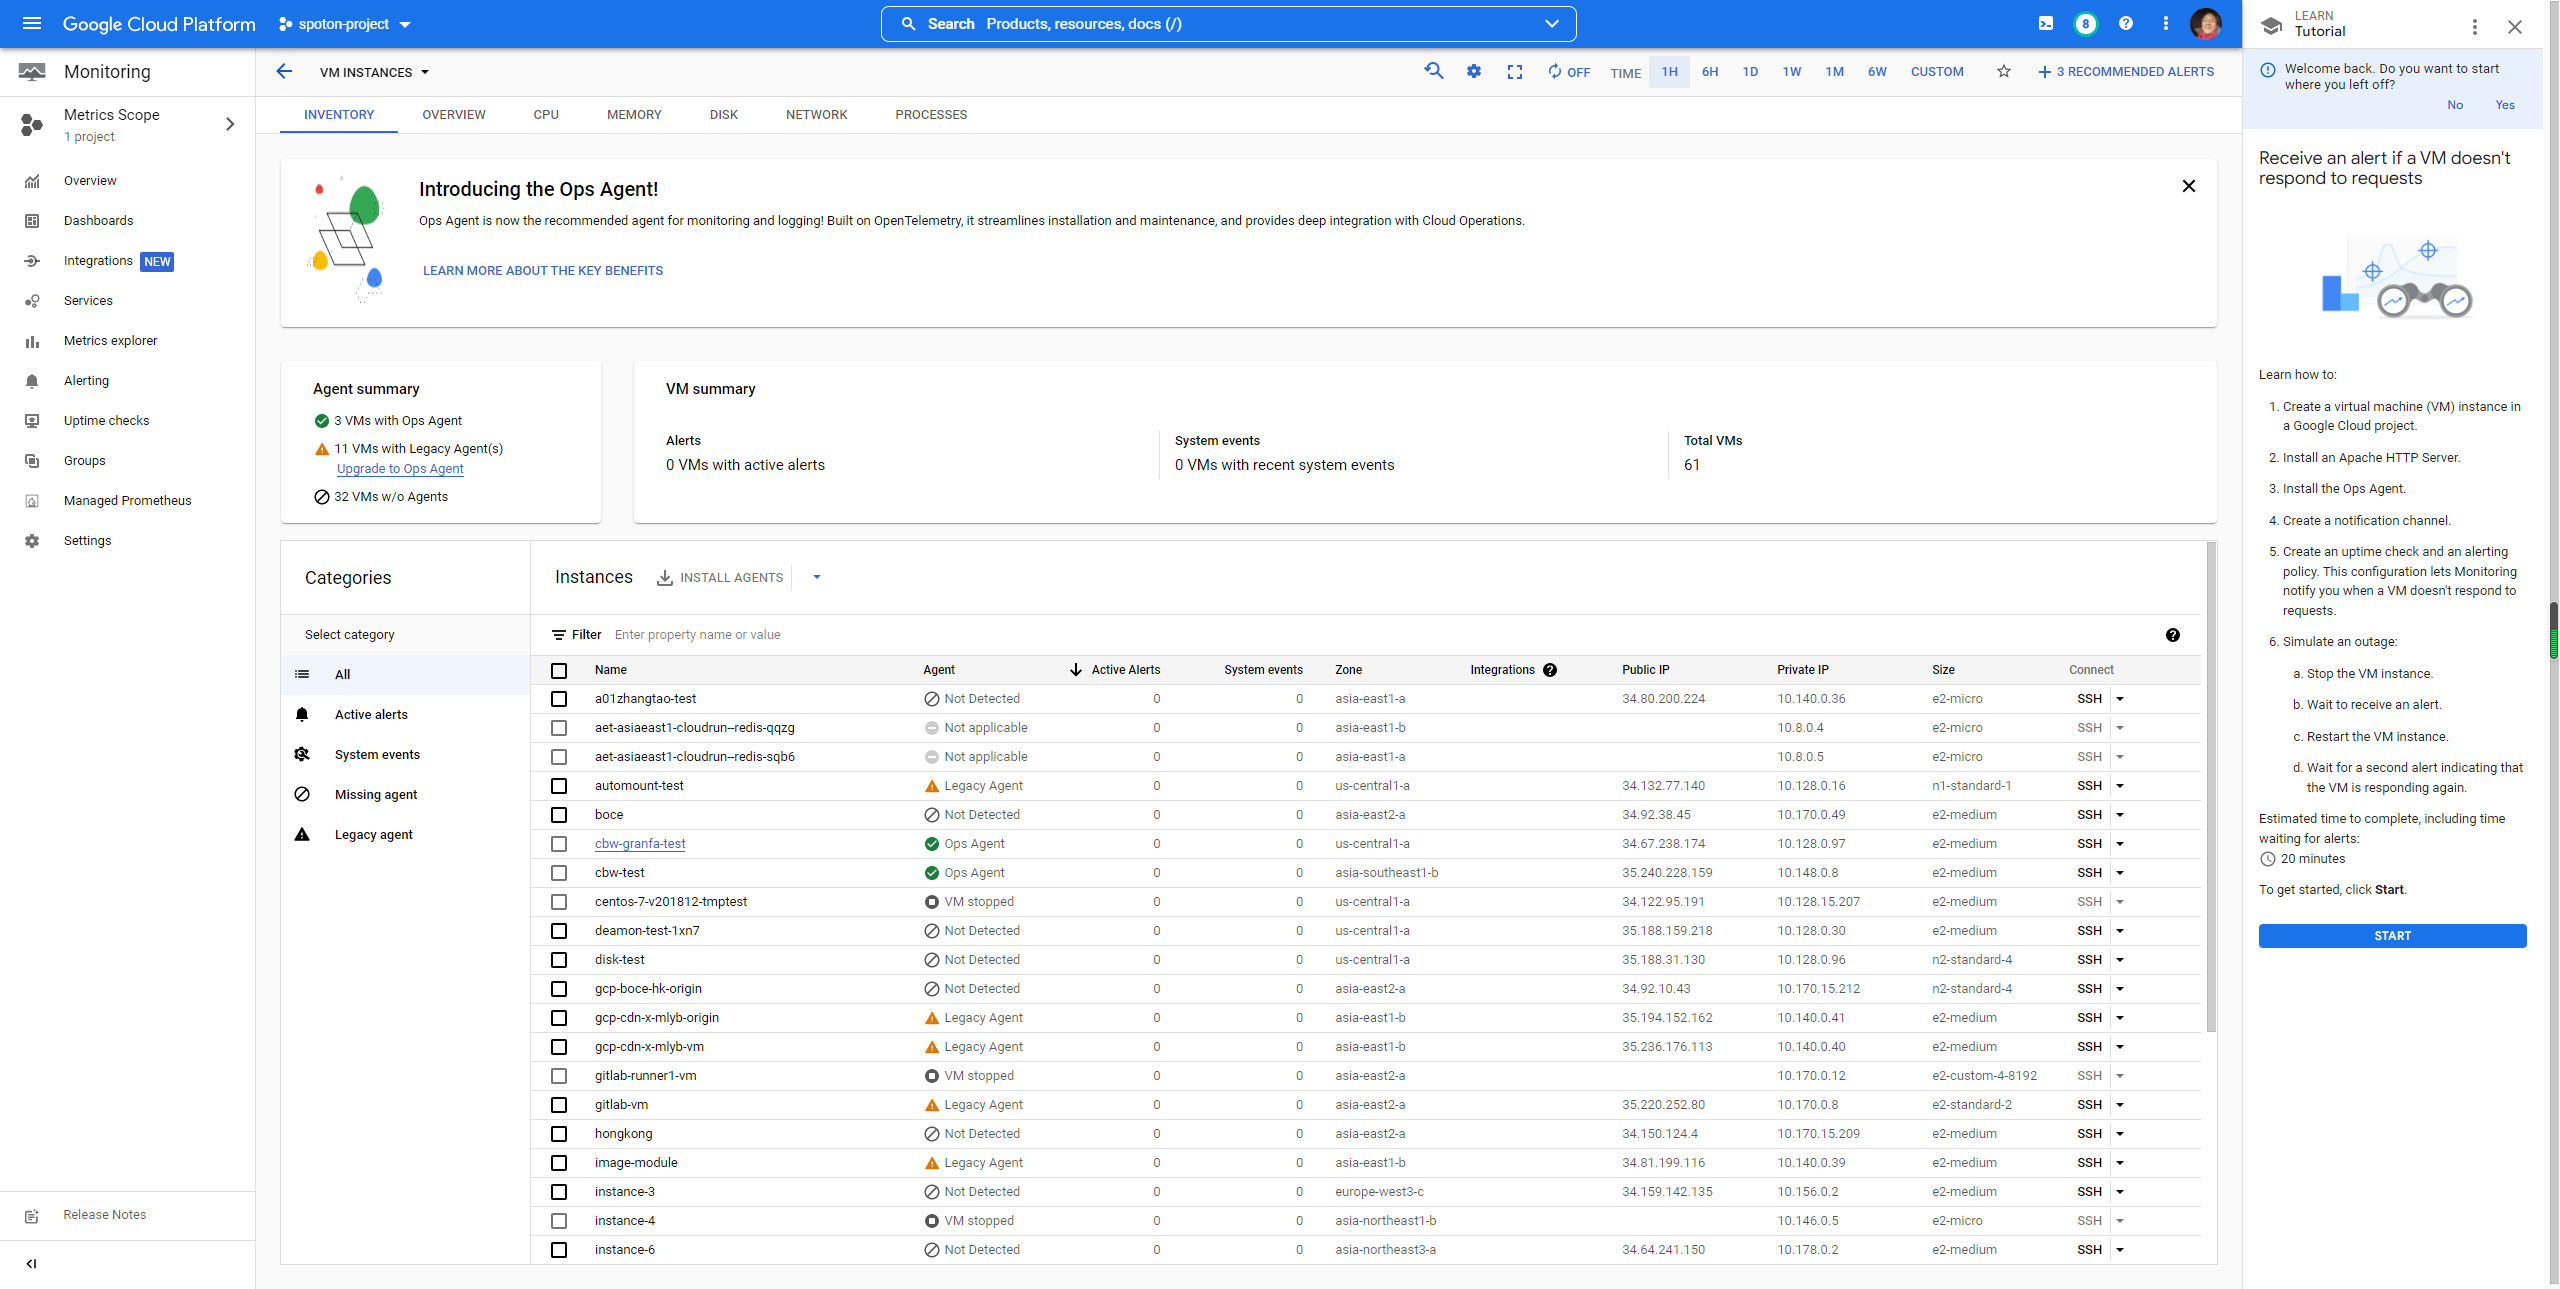Open cbw-granfa-test instance link
2560x1289 pixels.
click(640, 844)
